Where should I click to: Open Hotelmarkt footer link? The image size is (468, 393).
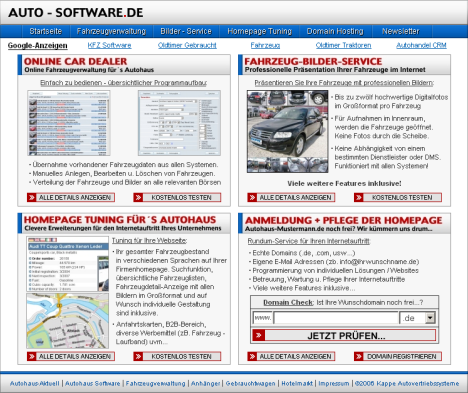tap(297, 383)
